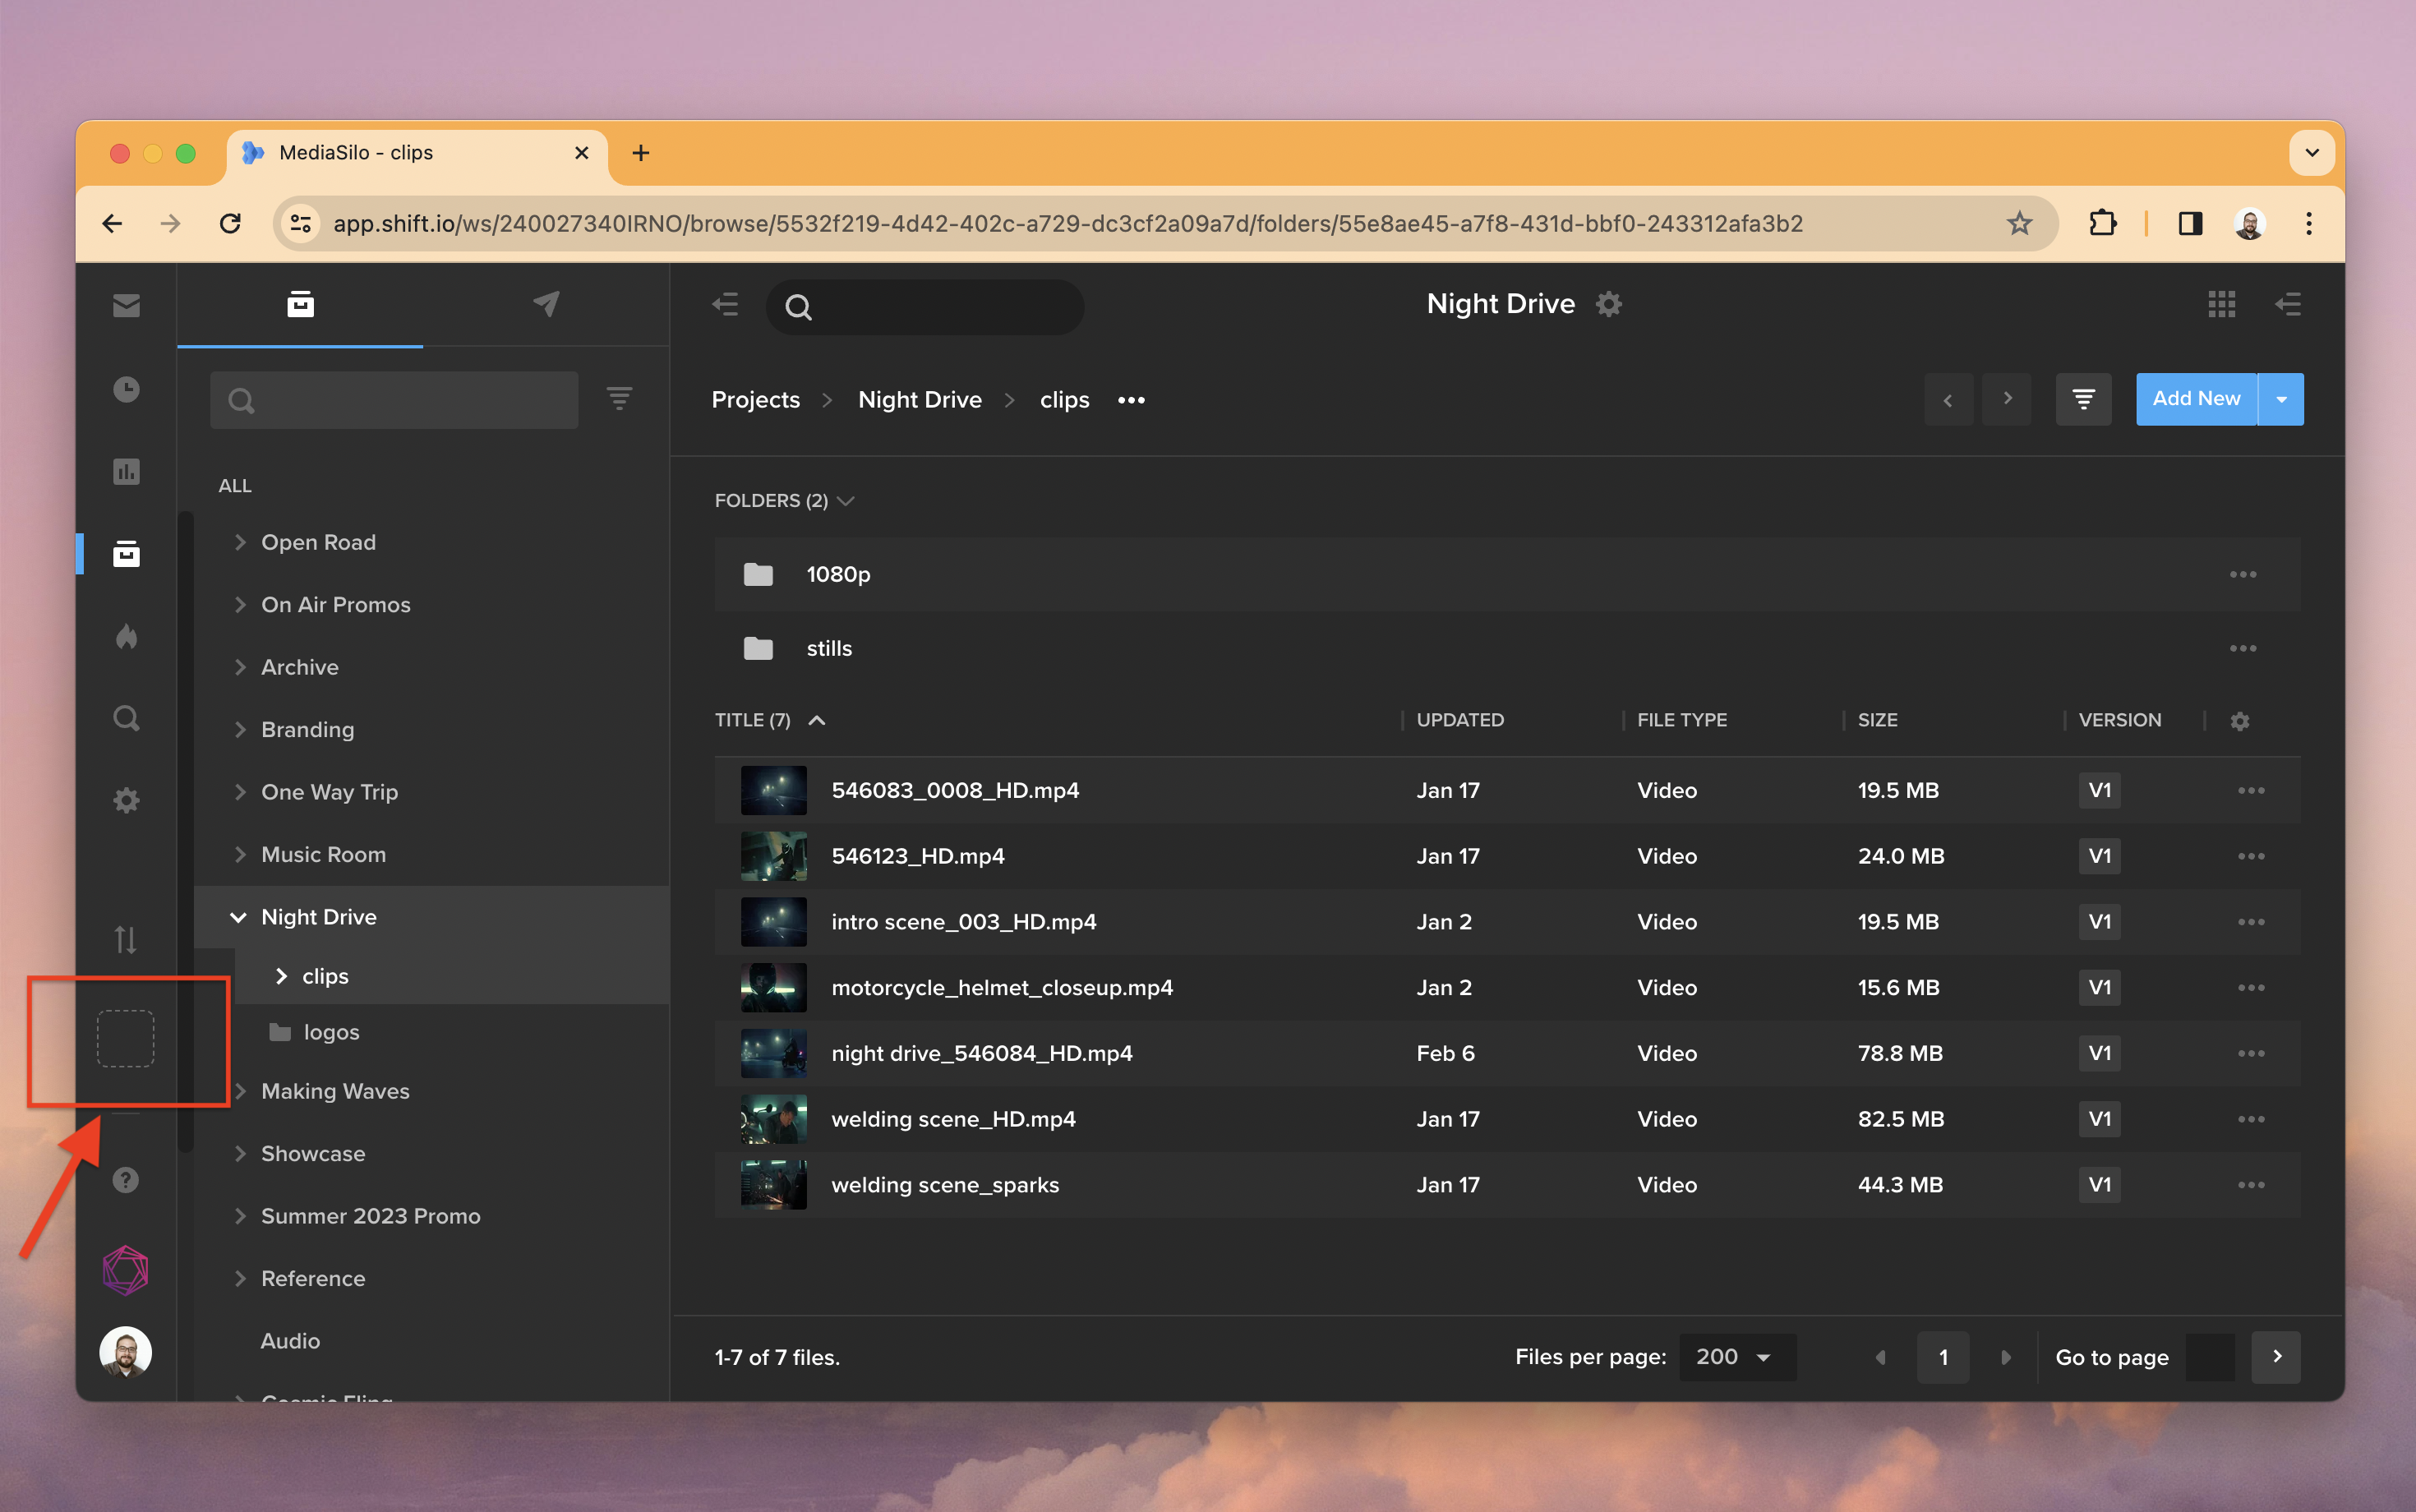
Task: Open the user profile avatar in sidebar
Action: (126, 1352)
